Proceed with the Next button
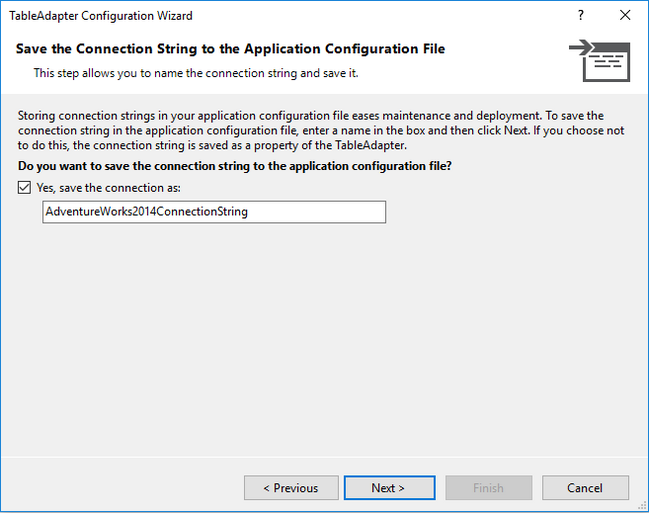649x513 pixels. pyautogui.click(x=389, y=488)
